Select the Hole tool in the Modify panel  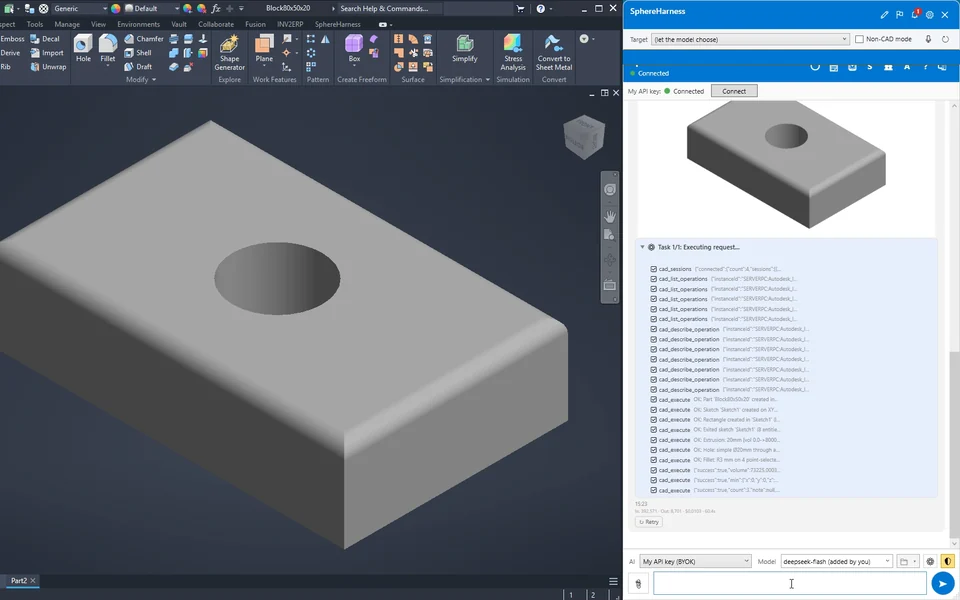click(x=83, y=48)
